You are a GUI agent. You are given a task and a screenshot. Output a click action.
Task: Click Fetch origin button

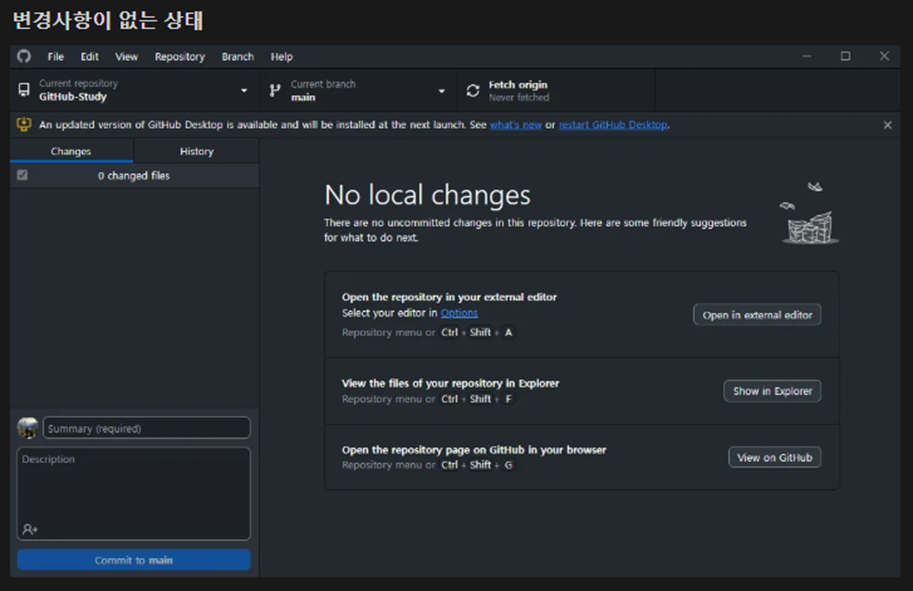pos(557,90)
